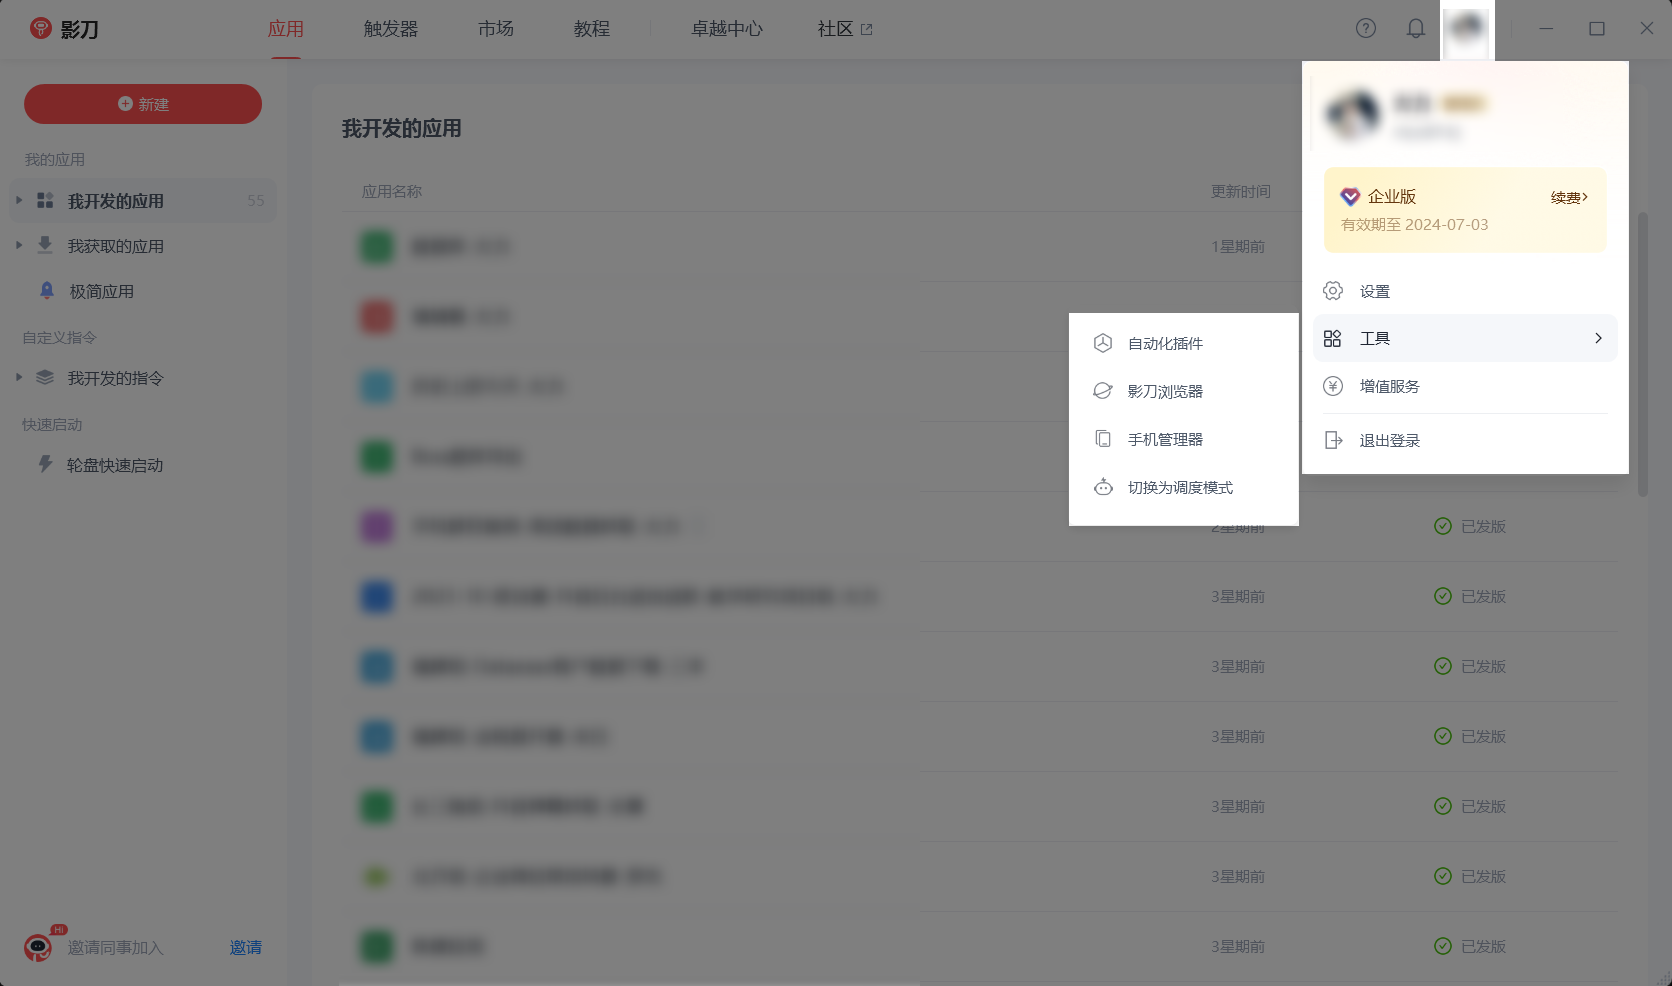
Task: Select 自动化插件 in the tools submenu
Action: click(x=1164, y=342)
